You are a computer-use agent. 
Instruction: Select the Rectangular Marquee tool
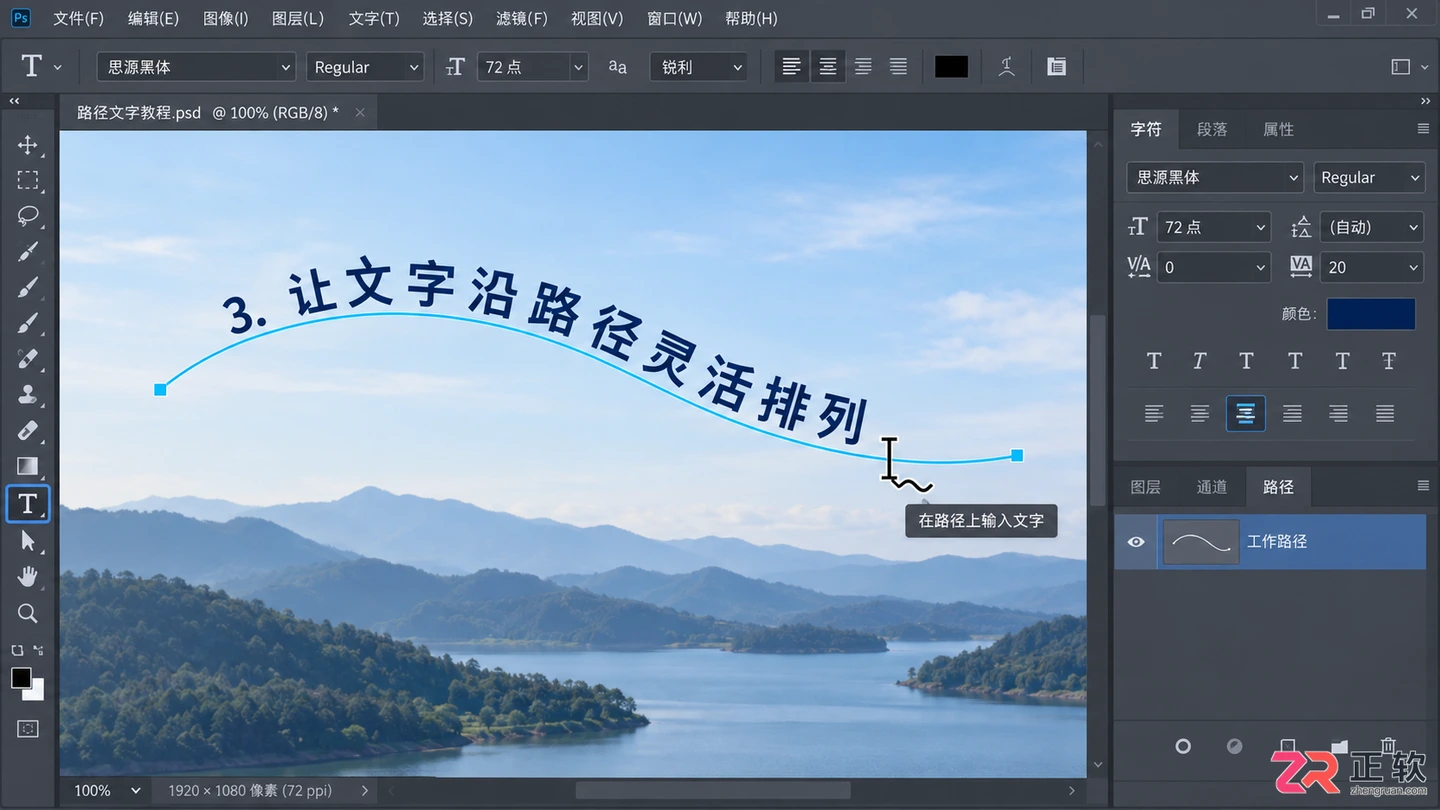[x=28, y=180]
